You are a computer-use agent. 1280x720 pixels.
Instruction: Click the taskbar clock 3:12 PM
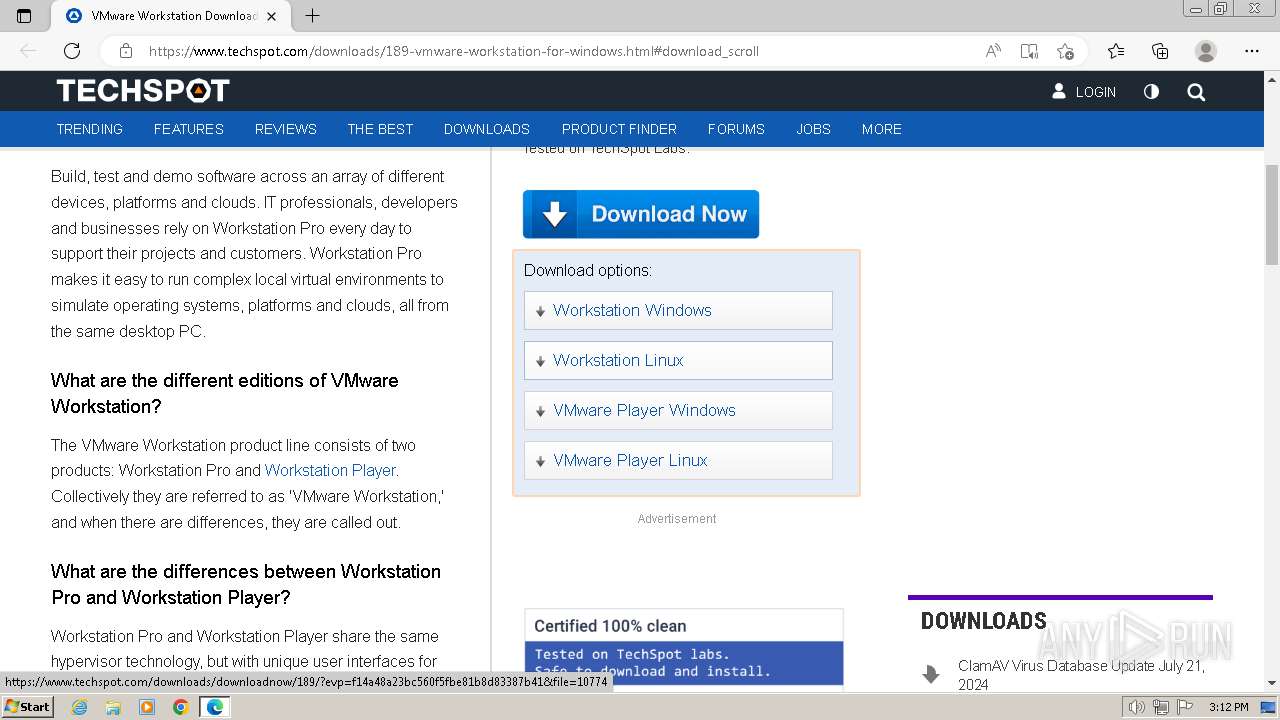click(1228, 707)
